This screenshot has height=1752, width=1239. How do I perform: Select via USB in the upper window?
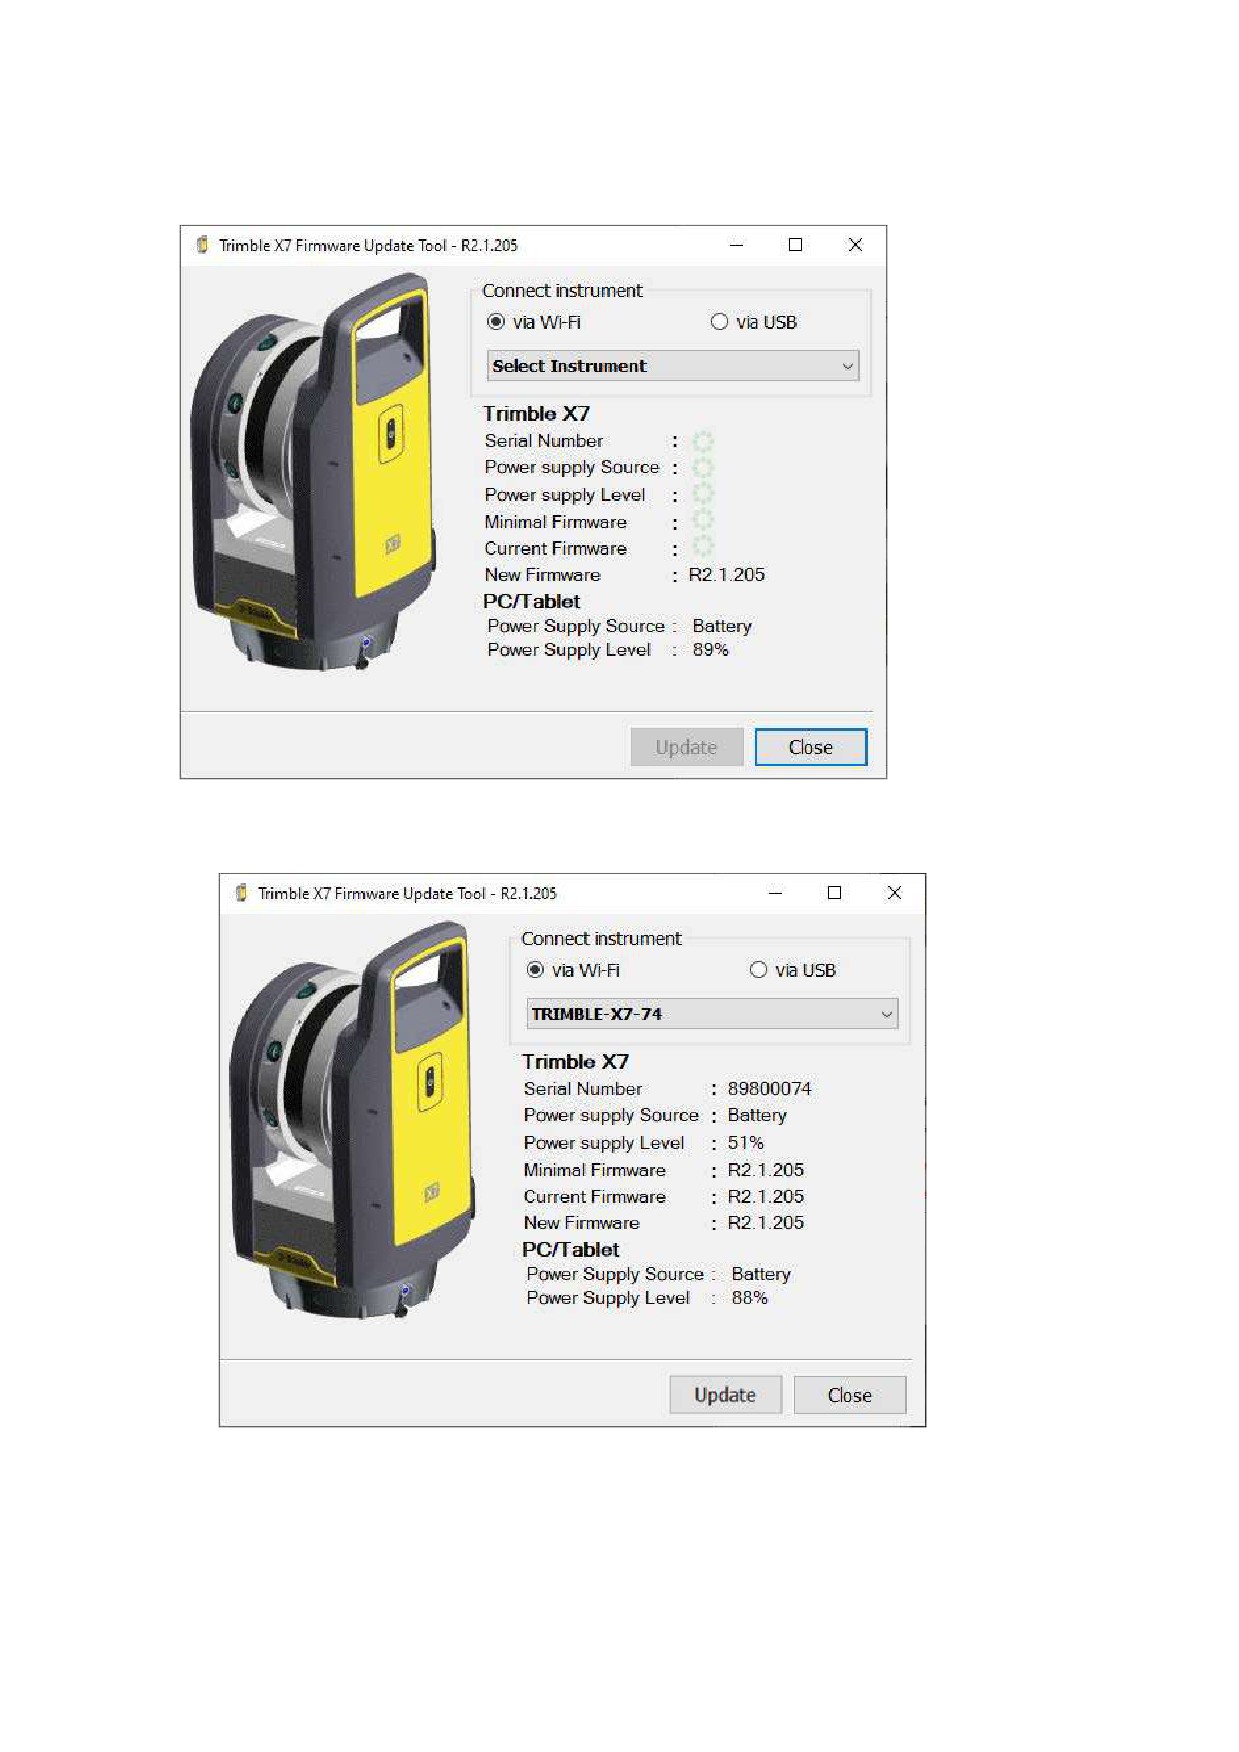point(754,322)
